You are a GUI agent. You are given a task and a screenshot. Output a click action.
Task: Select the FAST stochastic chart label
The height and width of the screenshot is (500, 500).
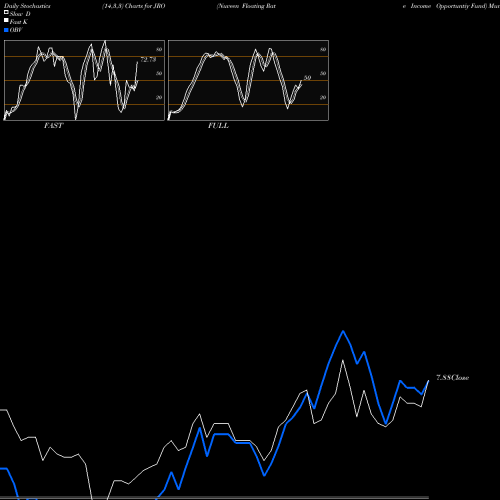point(53,126)
